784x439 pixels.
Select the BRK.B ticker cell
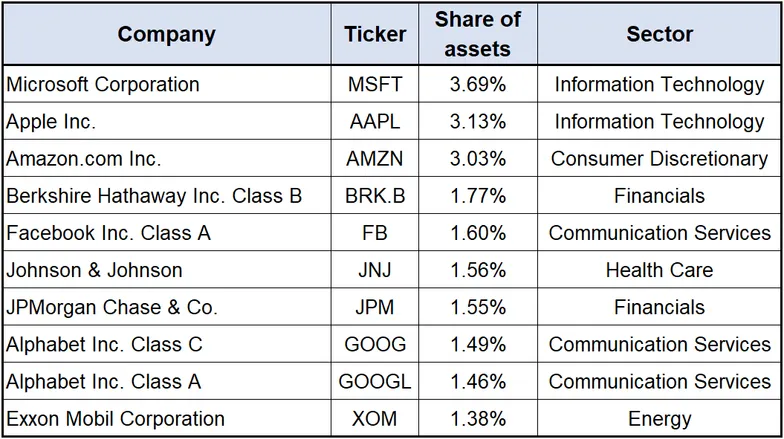coord(375,196)
